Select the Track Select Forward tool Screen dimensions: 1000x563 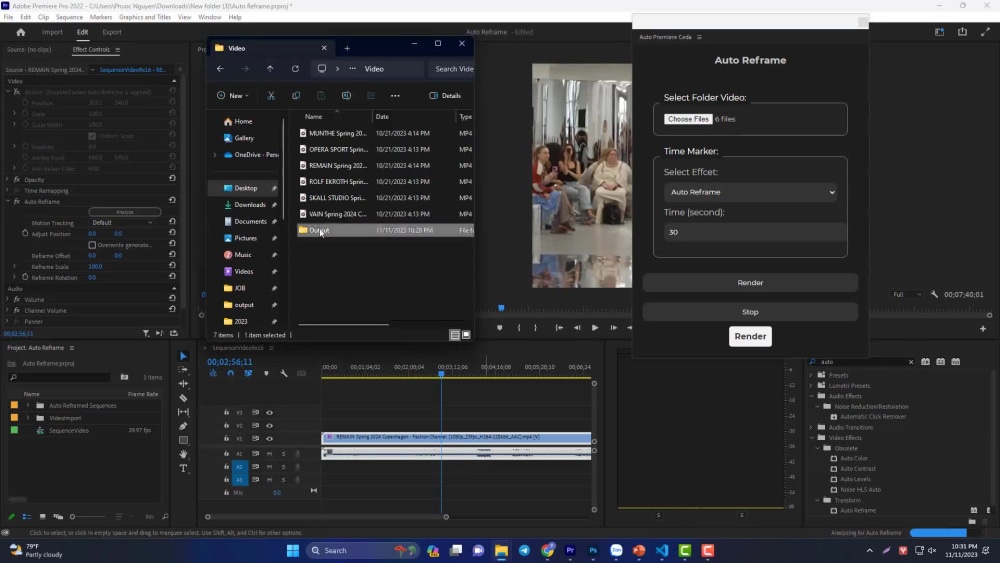184,370
